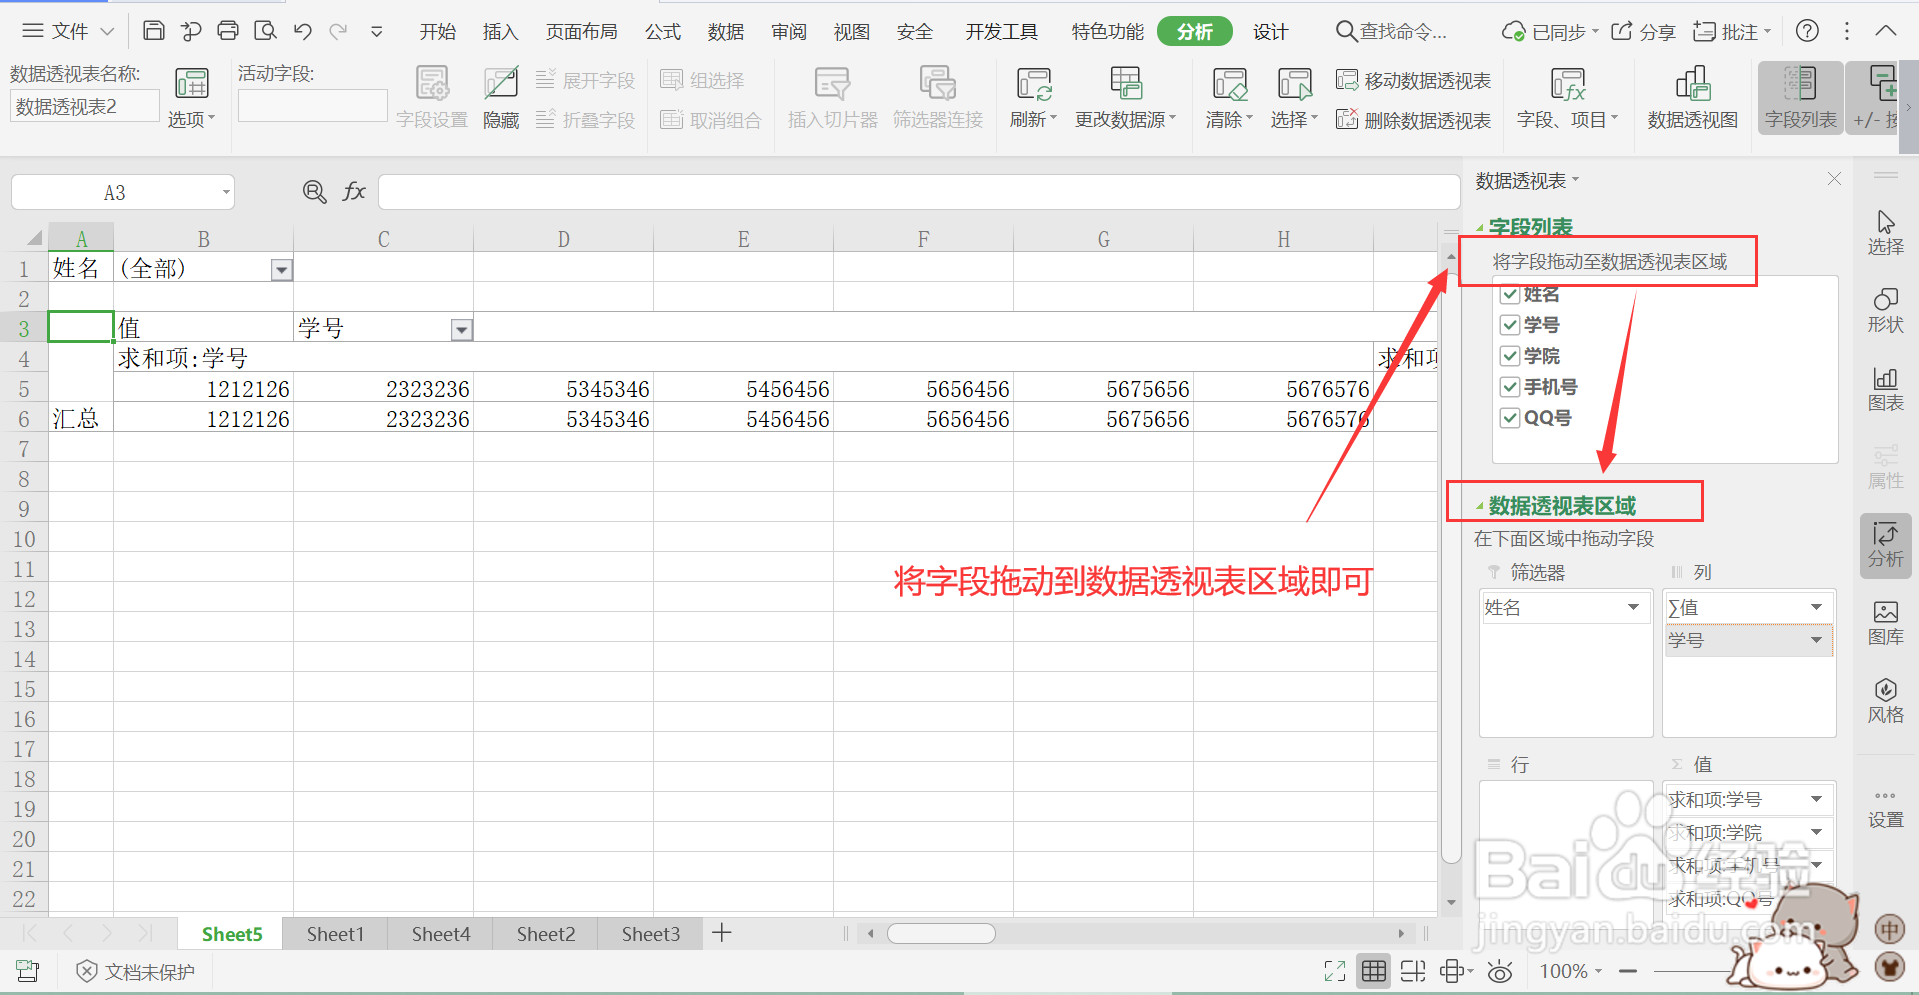This screenshot has width=1919, height=995.
Task: Click in the formula bar input
Action: point(918,192)
